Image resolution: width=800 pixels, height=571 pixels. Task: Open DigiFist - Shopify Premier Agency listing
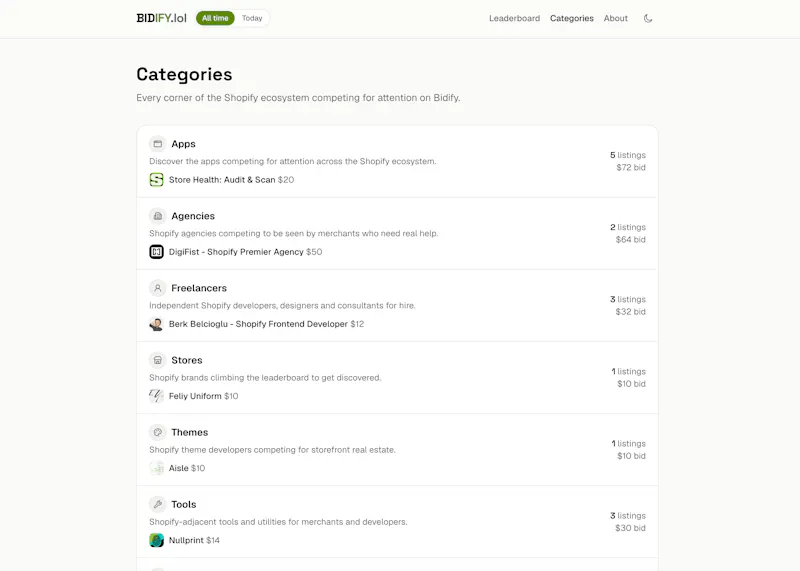(245, 252)
